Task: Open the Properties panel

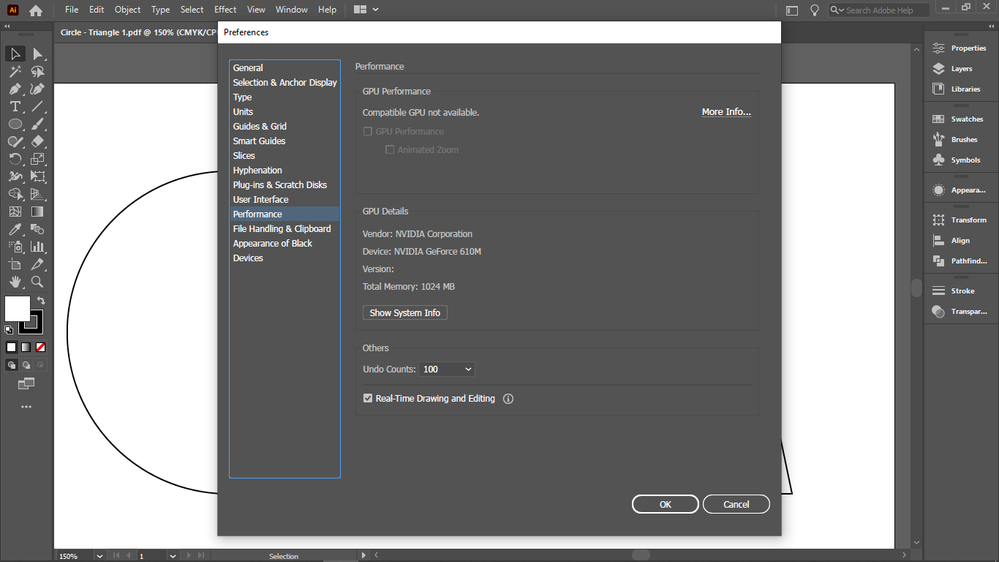Action: (961, 48)
